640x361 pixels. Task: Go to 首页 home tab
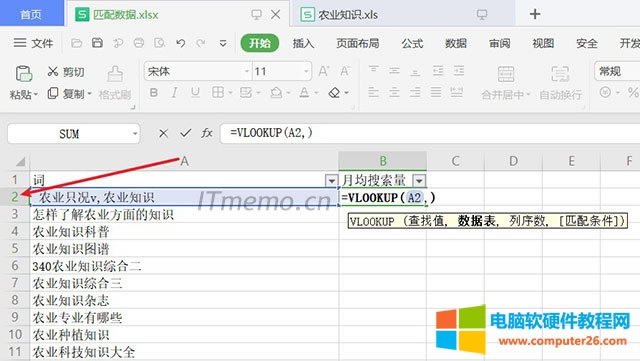31,14
